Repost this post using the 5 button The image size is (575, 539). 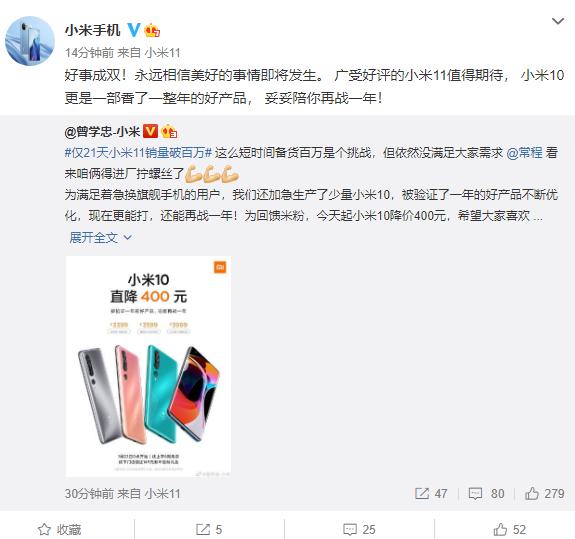[209, 529]
